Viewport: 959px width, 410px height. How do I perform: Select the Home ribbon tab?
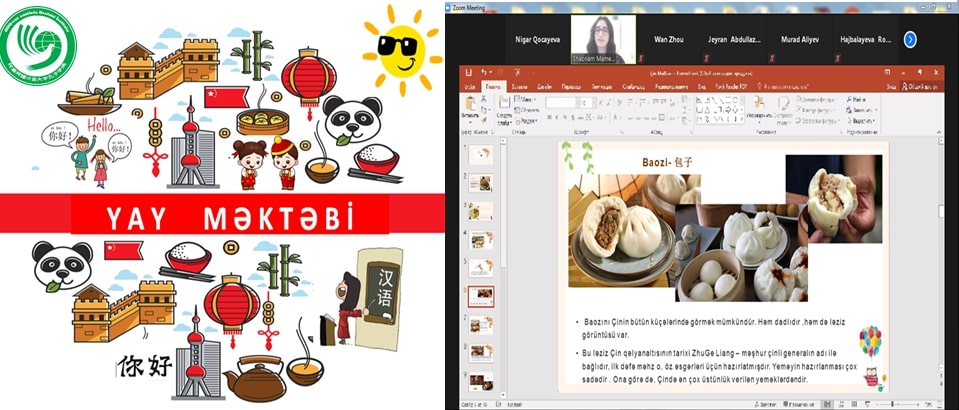coord(492,87)
